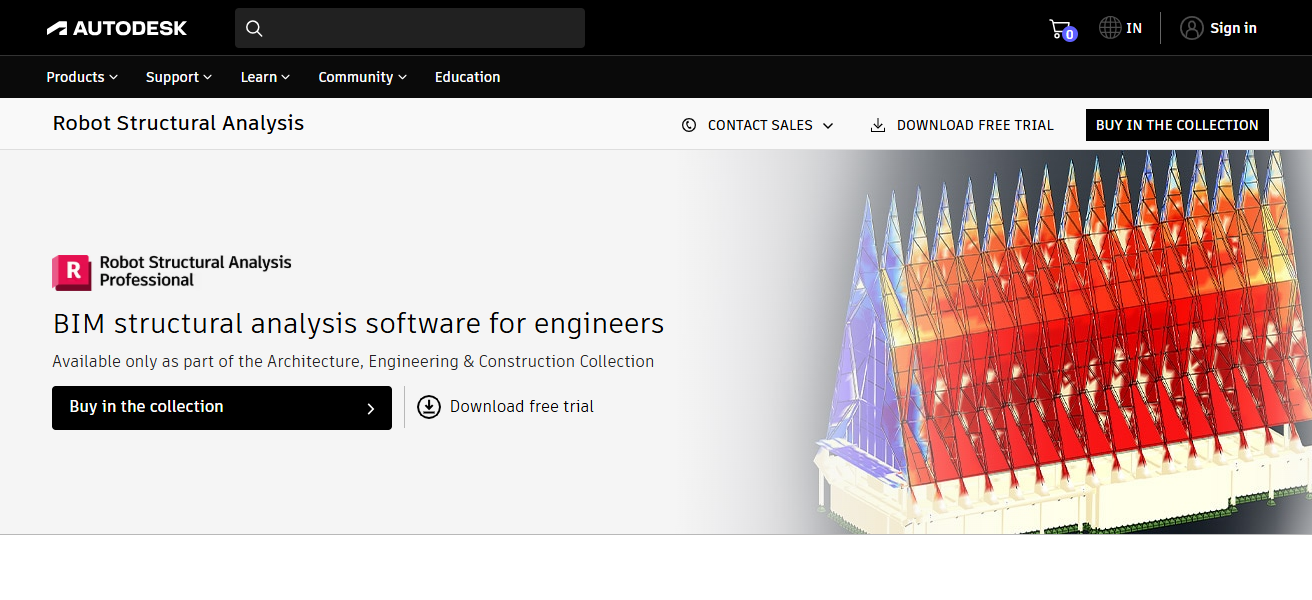Screen dimensions: 1312x600
Task: Expand the Community menu
Action: (x=362, y=77)
